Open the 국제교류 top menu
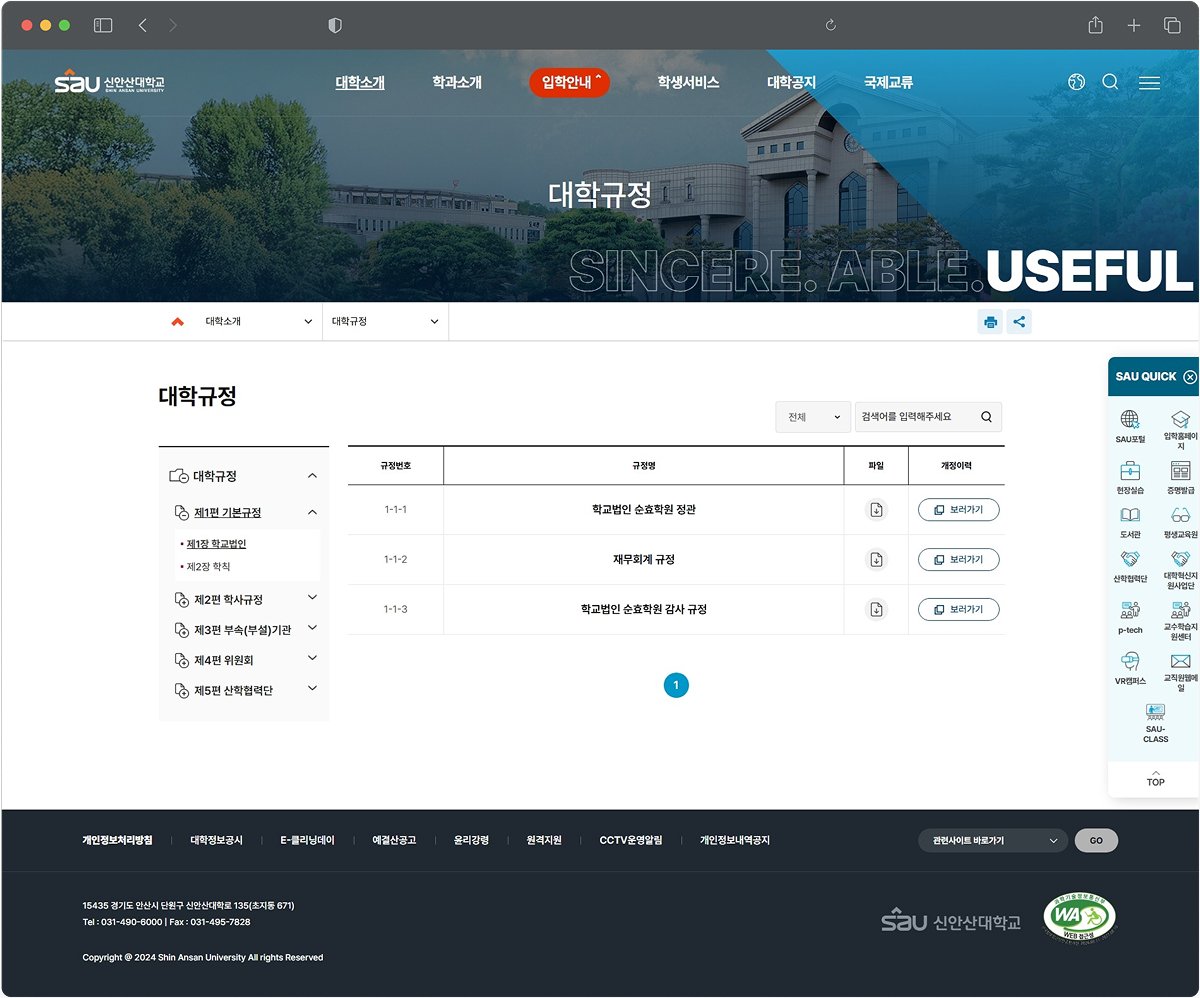 888,83
